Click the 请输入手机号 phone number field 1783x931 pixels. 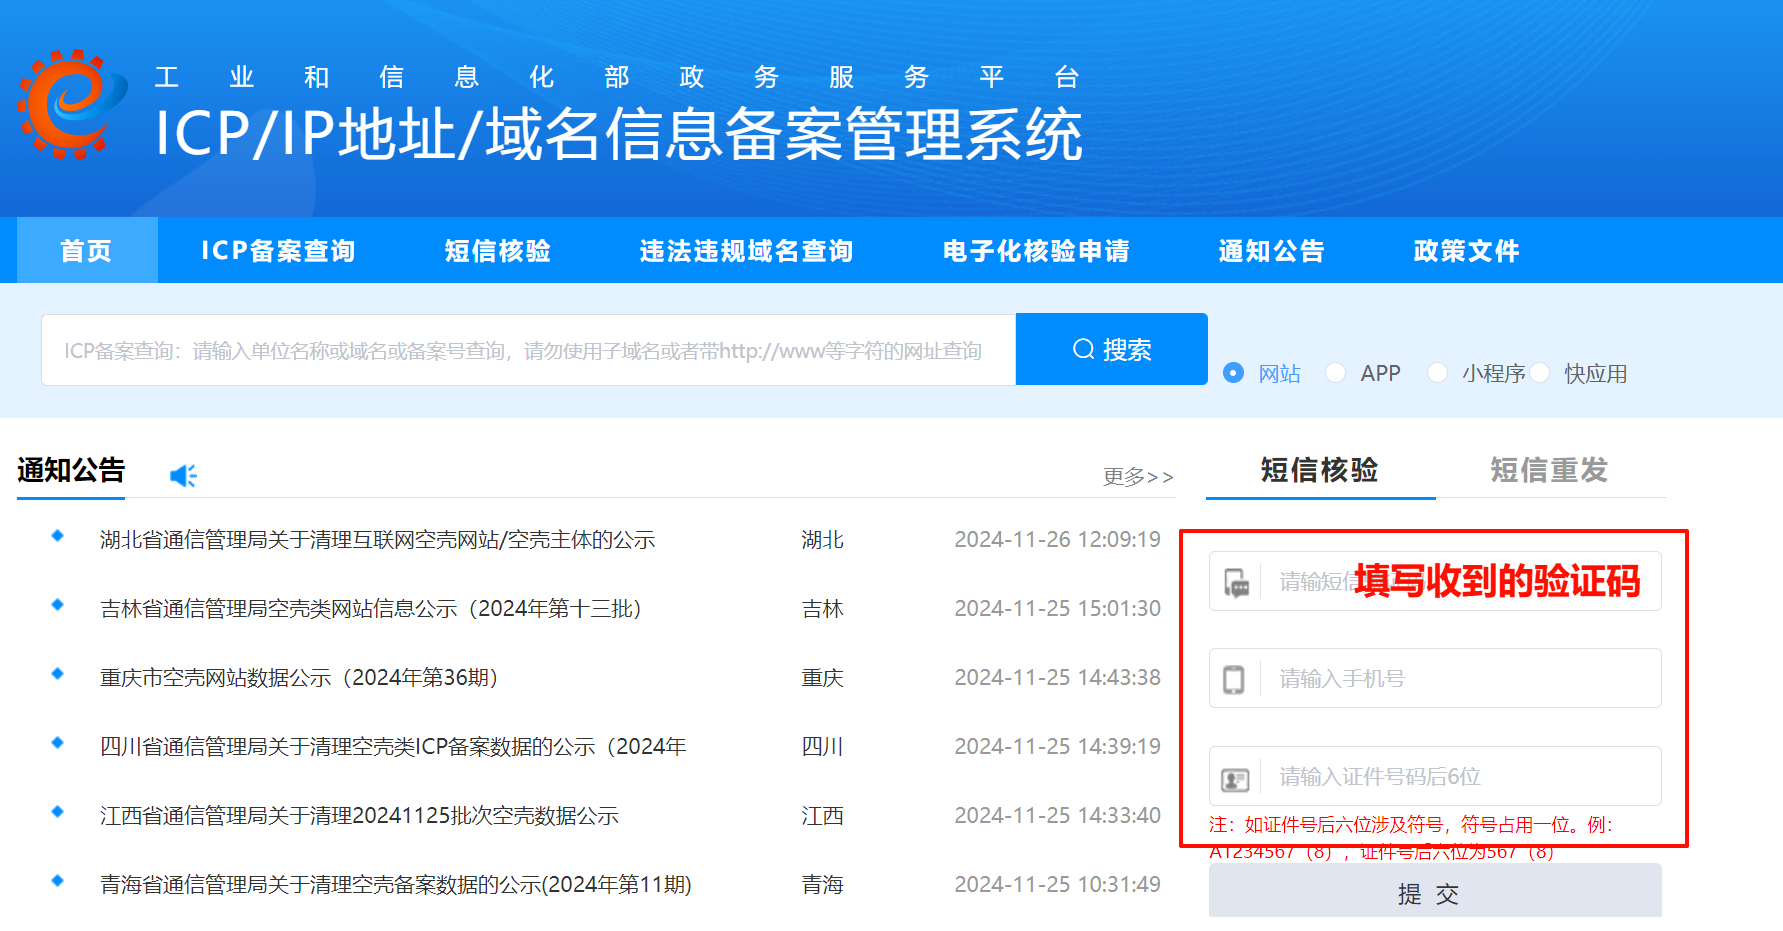[x=1460, y=679]
